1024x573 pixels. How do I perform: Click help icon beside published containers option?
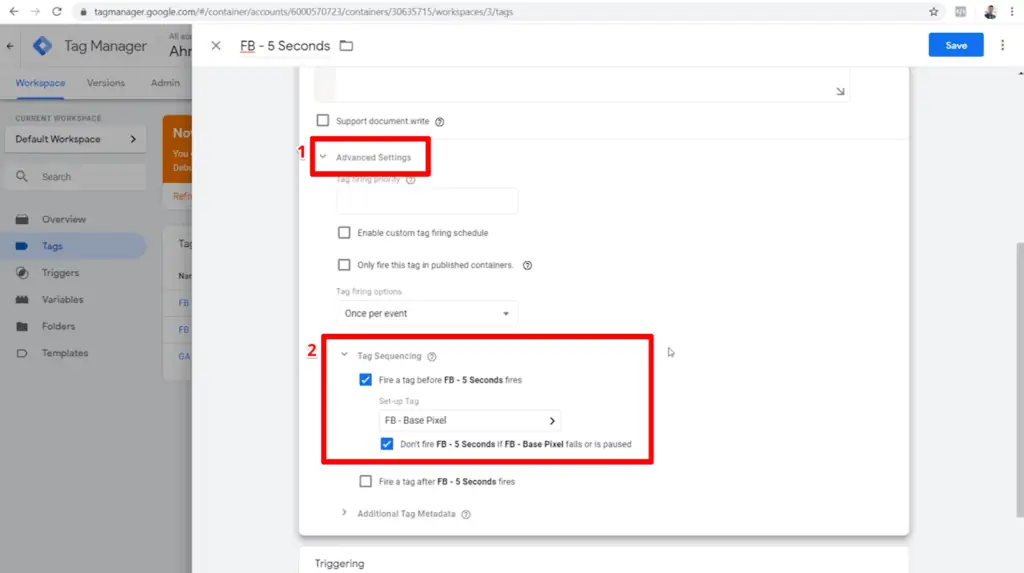click(x=527, y=265)
